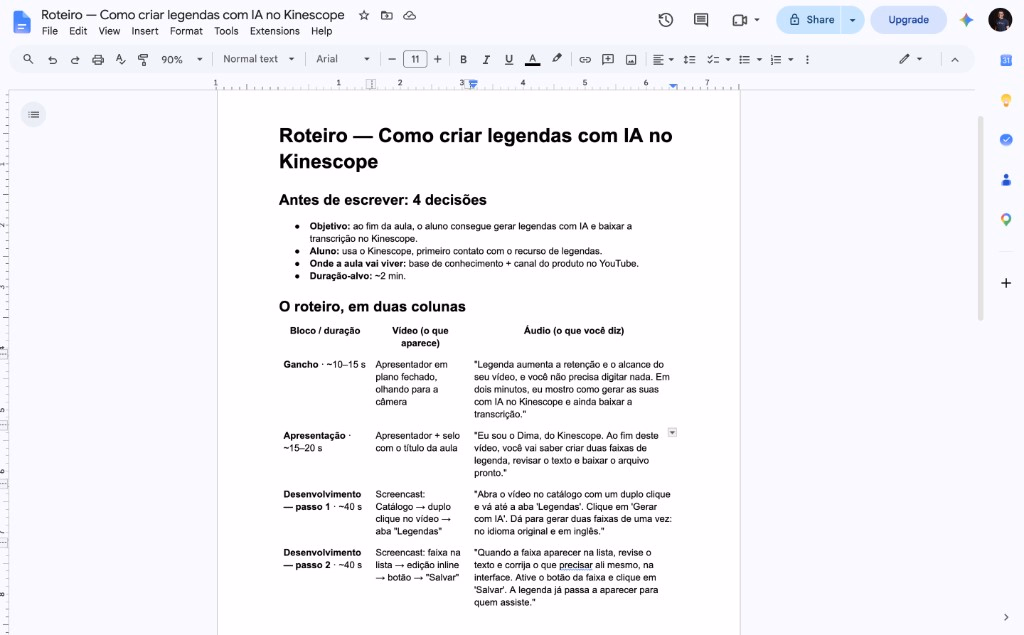Image resolution: width=1024 pixels, height=635 pixels.
Task: Increase the font size
Action: coord(438,59)
